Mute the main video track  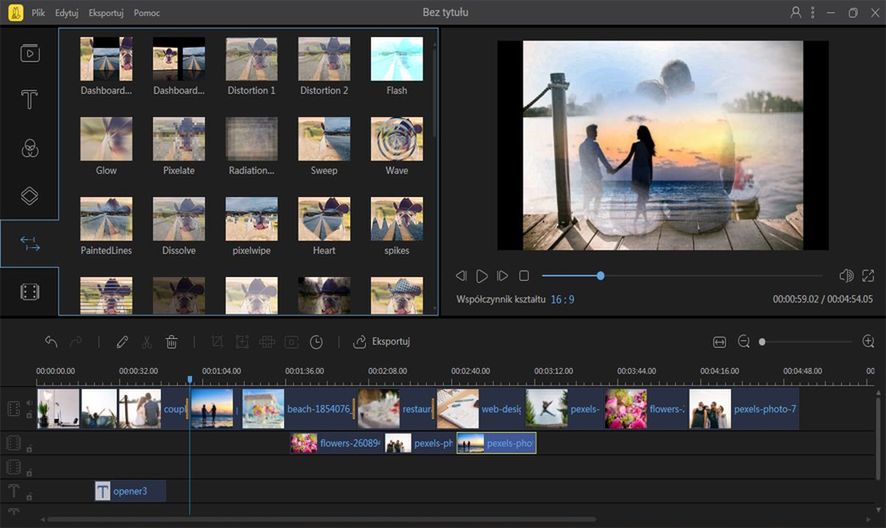pyautogui.click(x=29, y=403)
